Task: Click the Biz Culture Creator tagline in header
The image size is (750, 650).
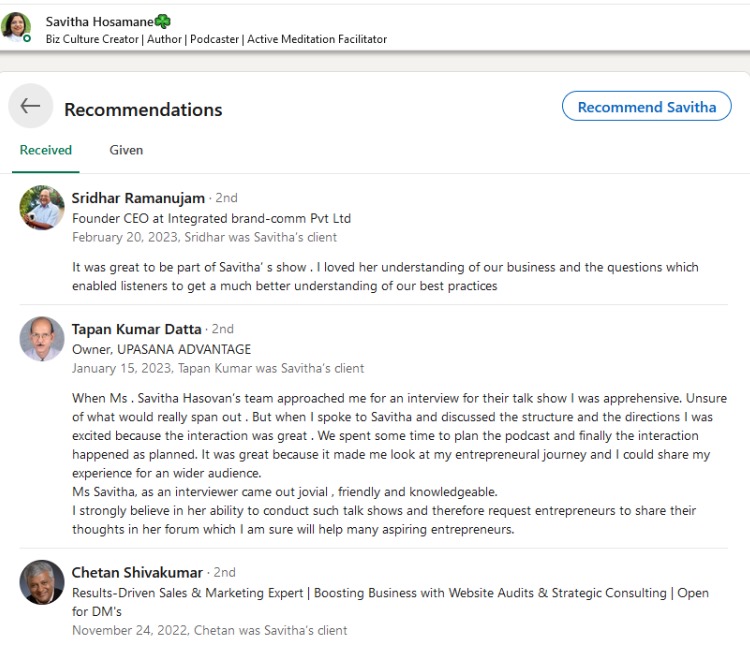Action: (216, 39)
